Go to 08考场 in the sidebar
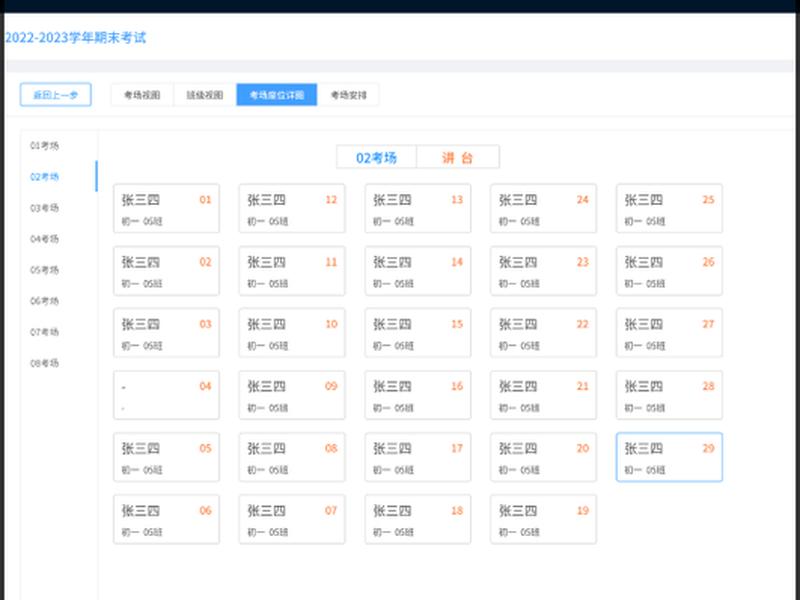The height and width of the screenshot is (600, 800). tap(44, 363)
